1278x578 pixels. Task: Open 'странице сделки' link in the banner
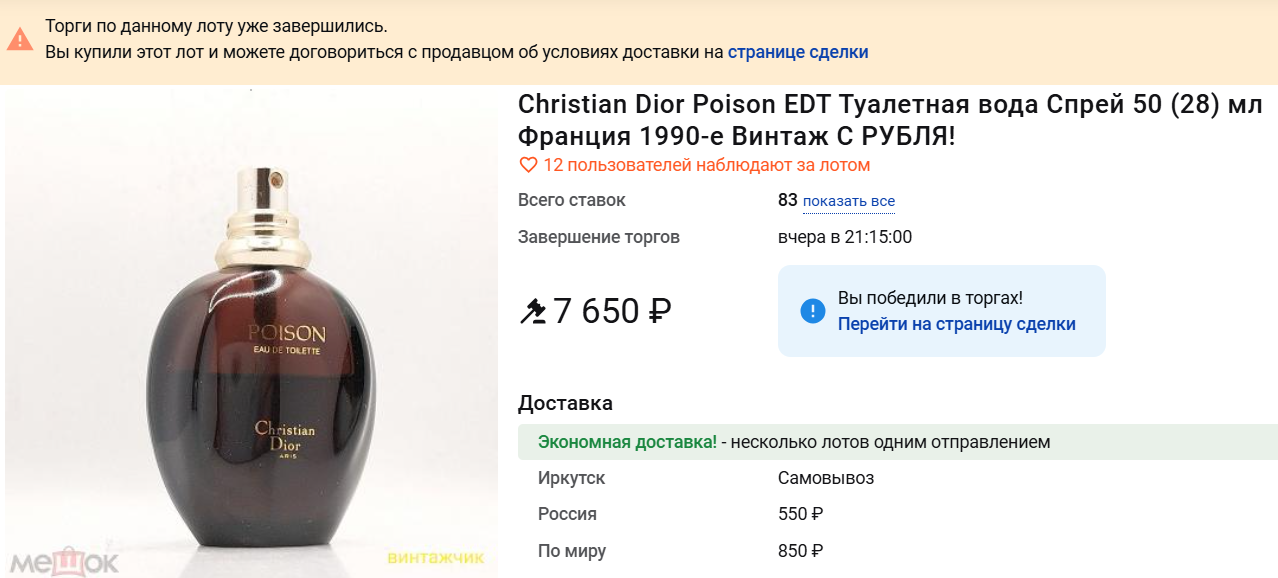coord(797,52)
